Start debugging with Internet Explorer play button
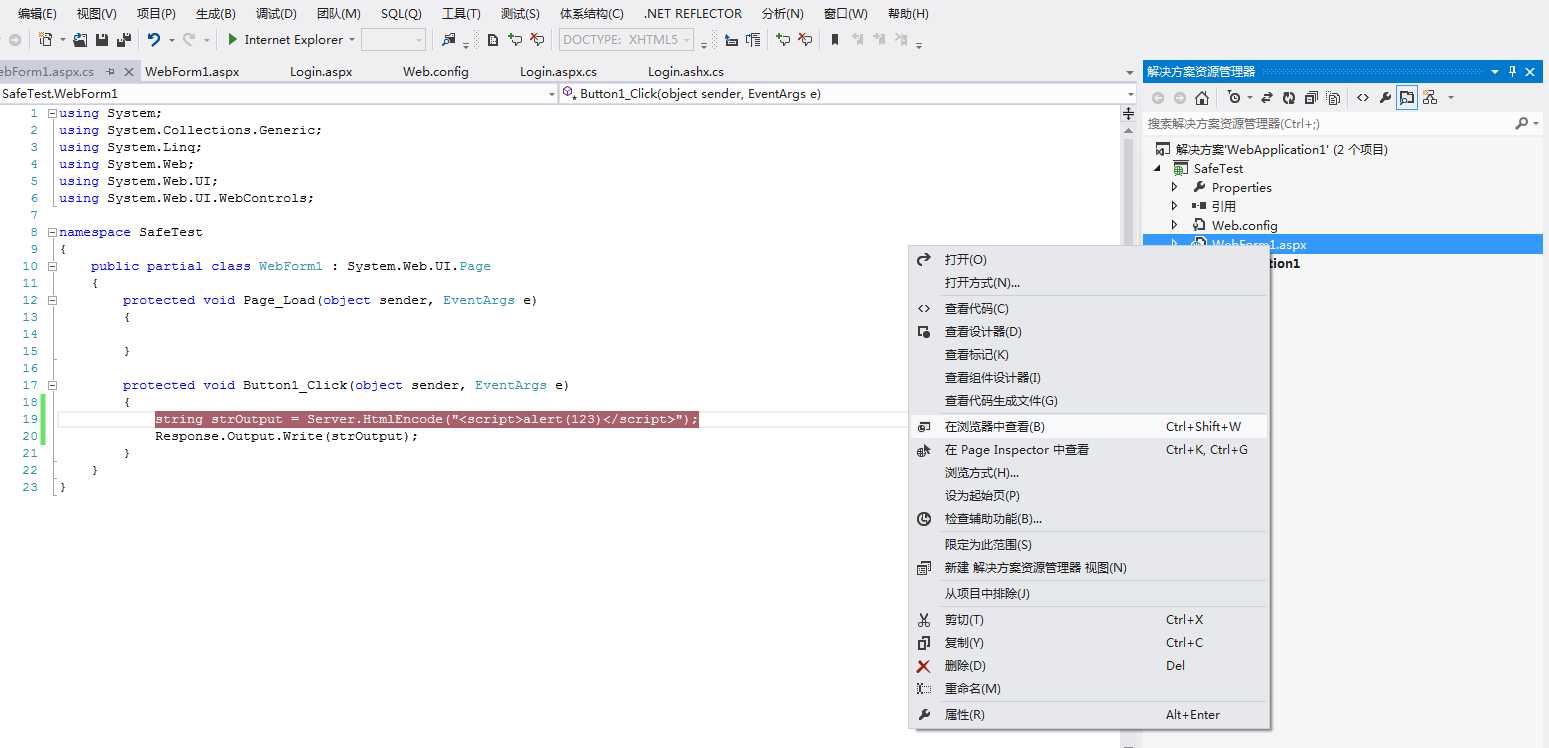The image size is (1549, 748). pos(232,40)
